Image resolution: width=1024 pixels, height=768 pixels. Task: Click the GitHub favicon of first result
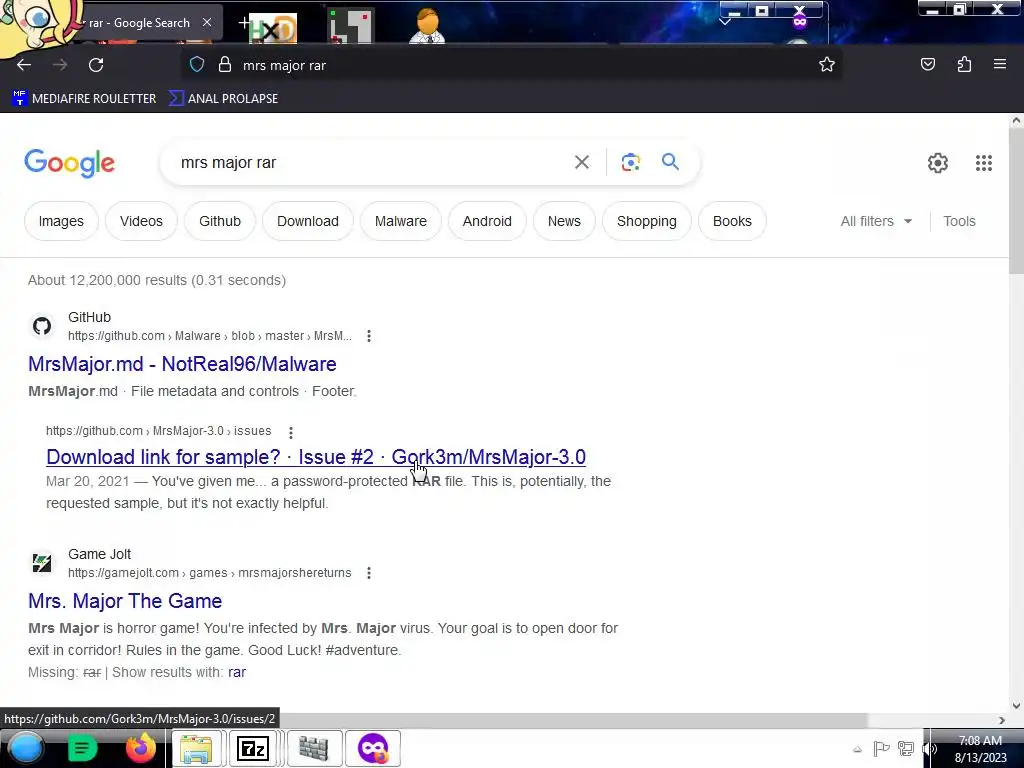pyautogui.click(x=42, y=326)
